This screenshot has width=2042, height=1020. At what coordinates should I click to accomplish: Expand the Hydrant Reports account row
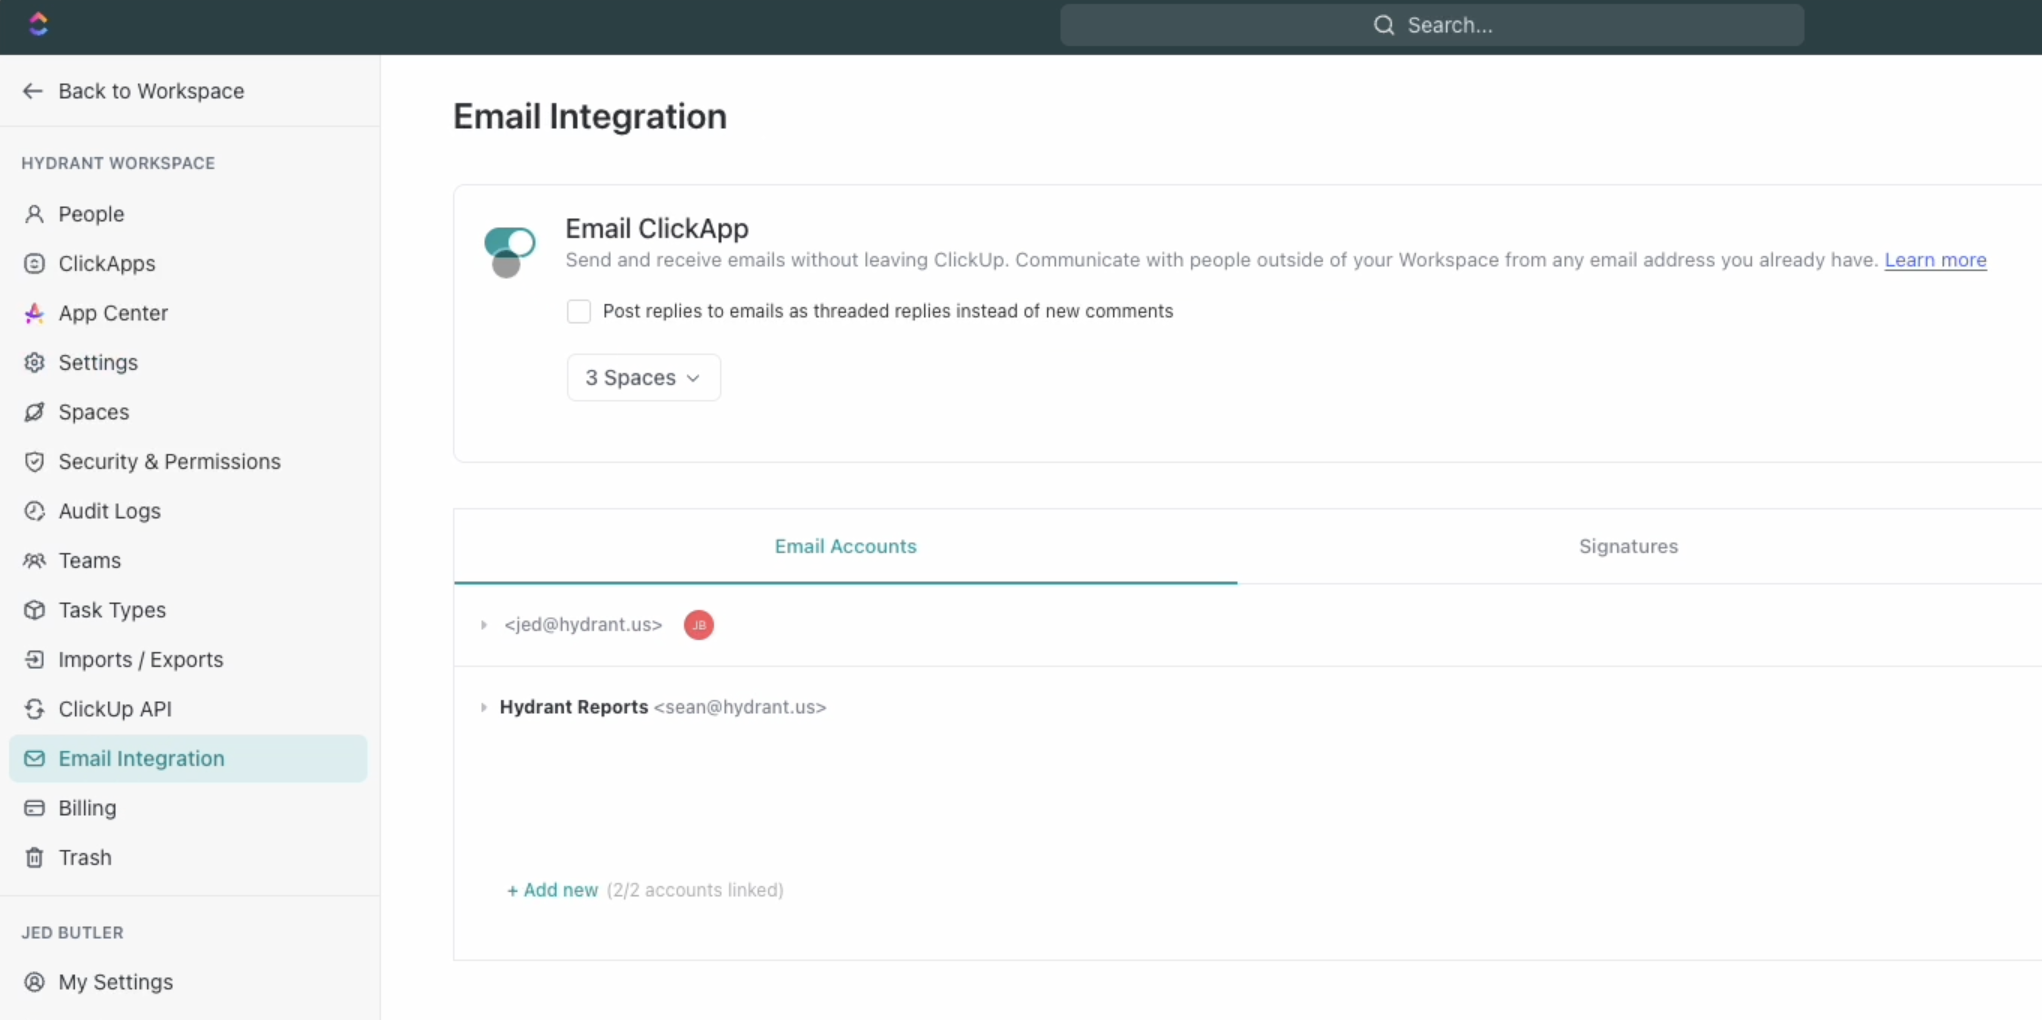484,707
